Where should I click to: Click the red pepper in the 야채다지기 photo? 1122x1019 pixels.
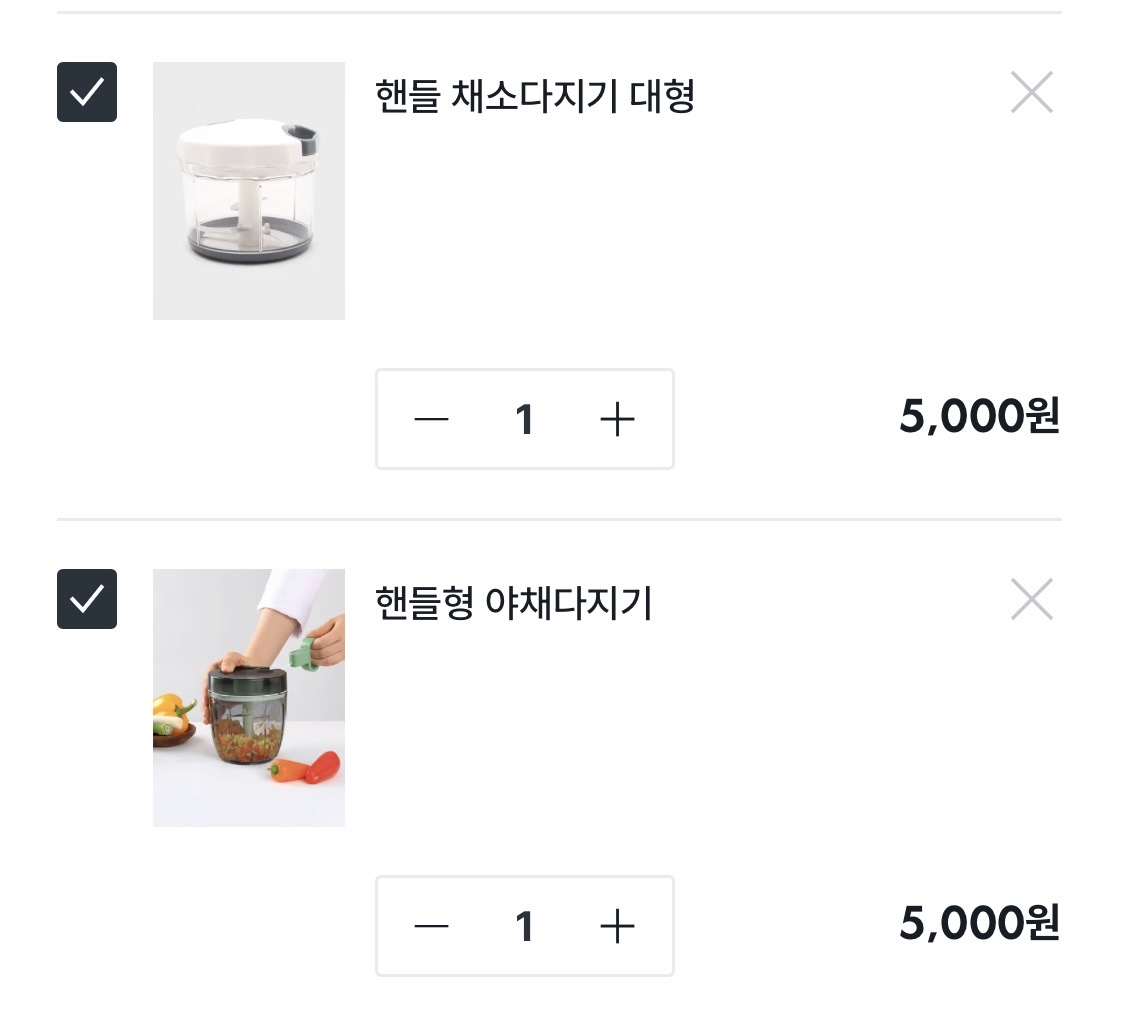[322, 768]
